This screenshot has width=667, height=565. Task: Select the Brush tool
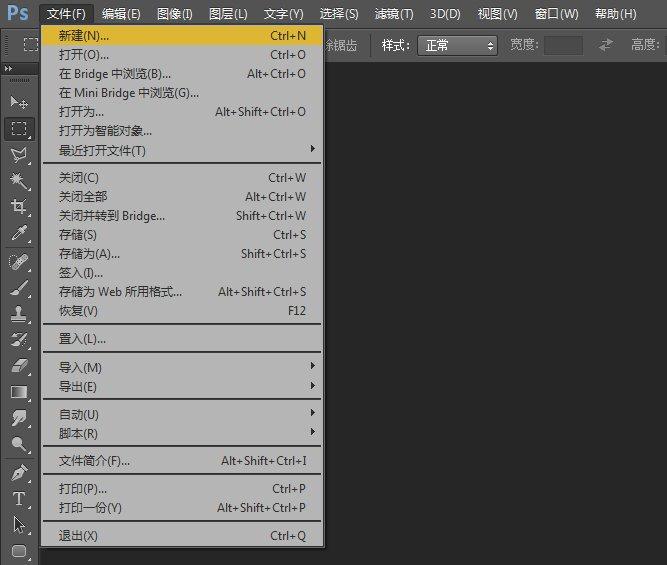[x=19, y=288]
